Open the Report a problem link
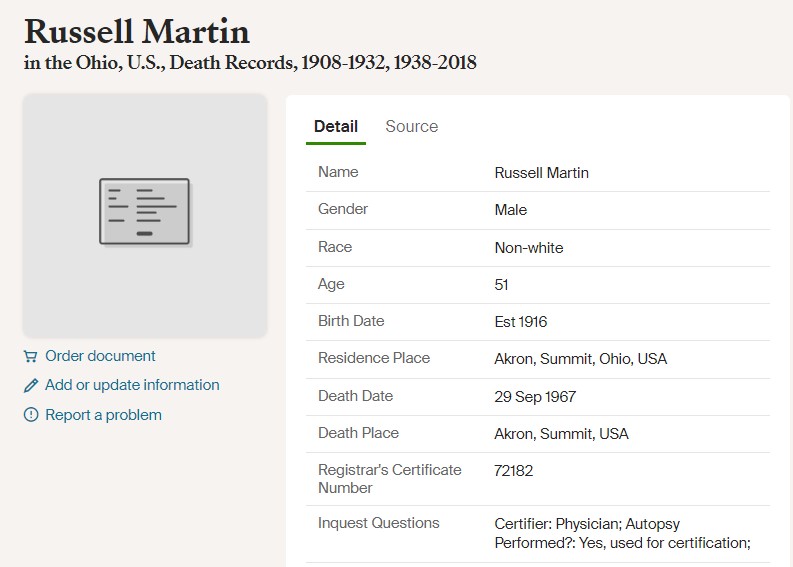Image resolution: width=793 pixels, height=567 pixels. (104, 415)
